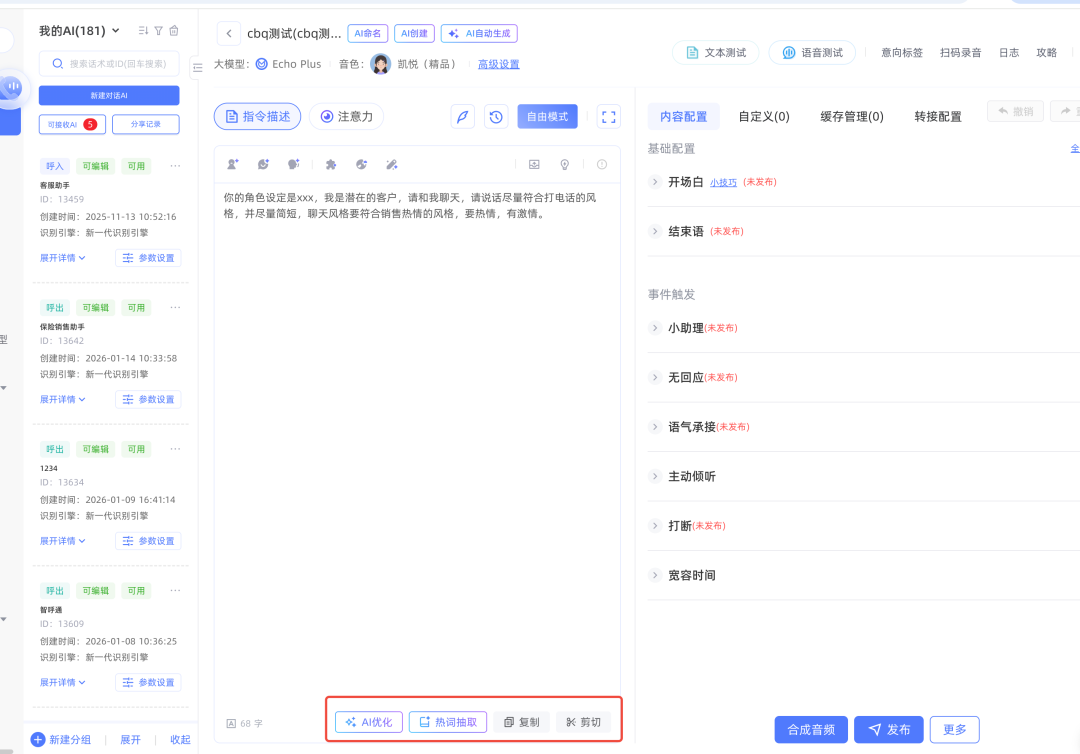Select the 指令描述 view
The height and width of the screenshot is (754, 1080).
click(257, 116)
